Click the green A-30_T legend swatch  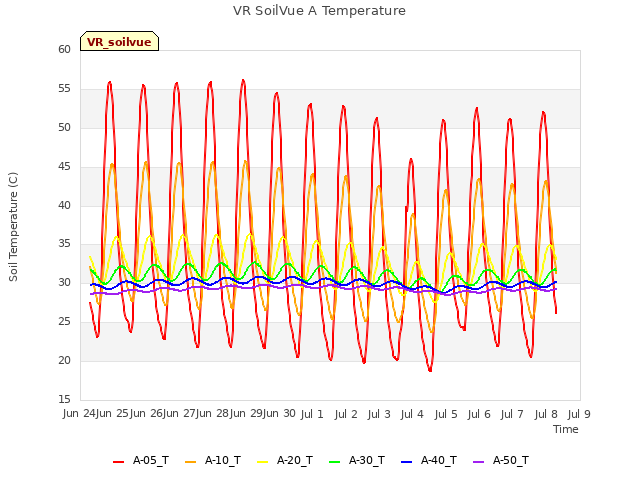334,462
